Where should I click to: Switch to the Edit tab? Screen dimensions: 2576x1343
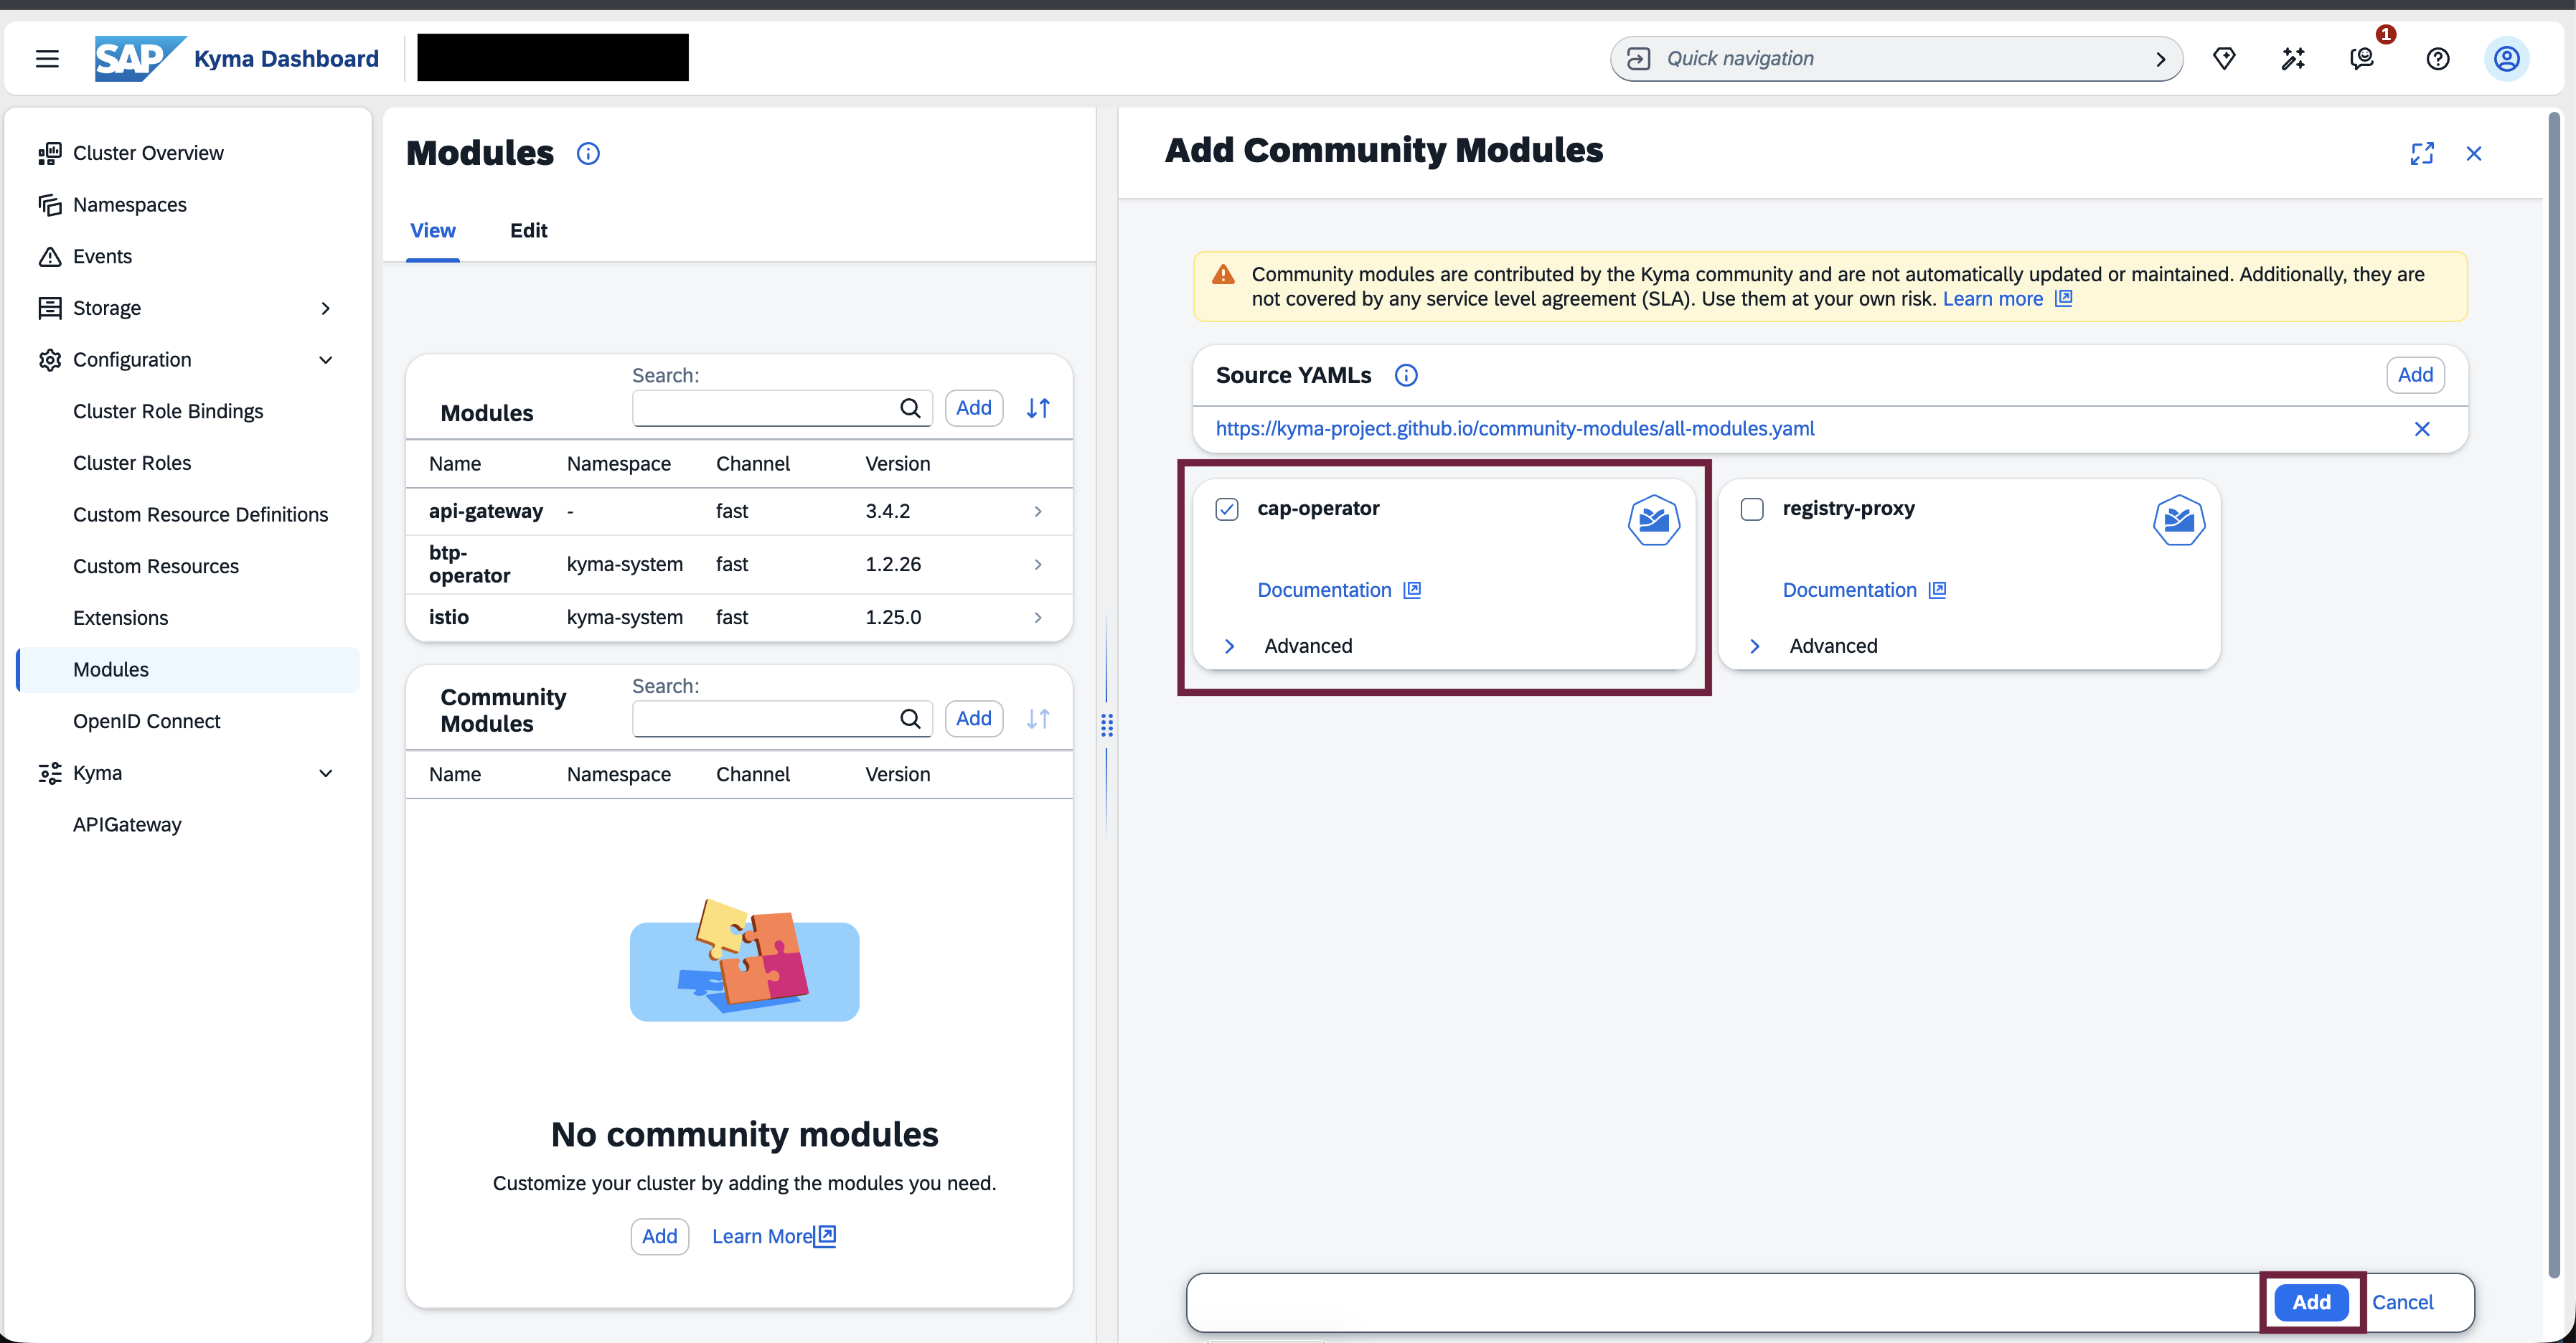[x=528, y=230]
